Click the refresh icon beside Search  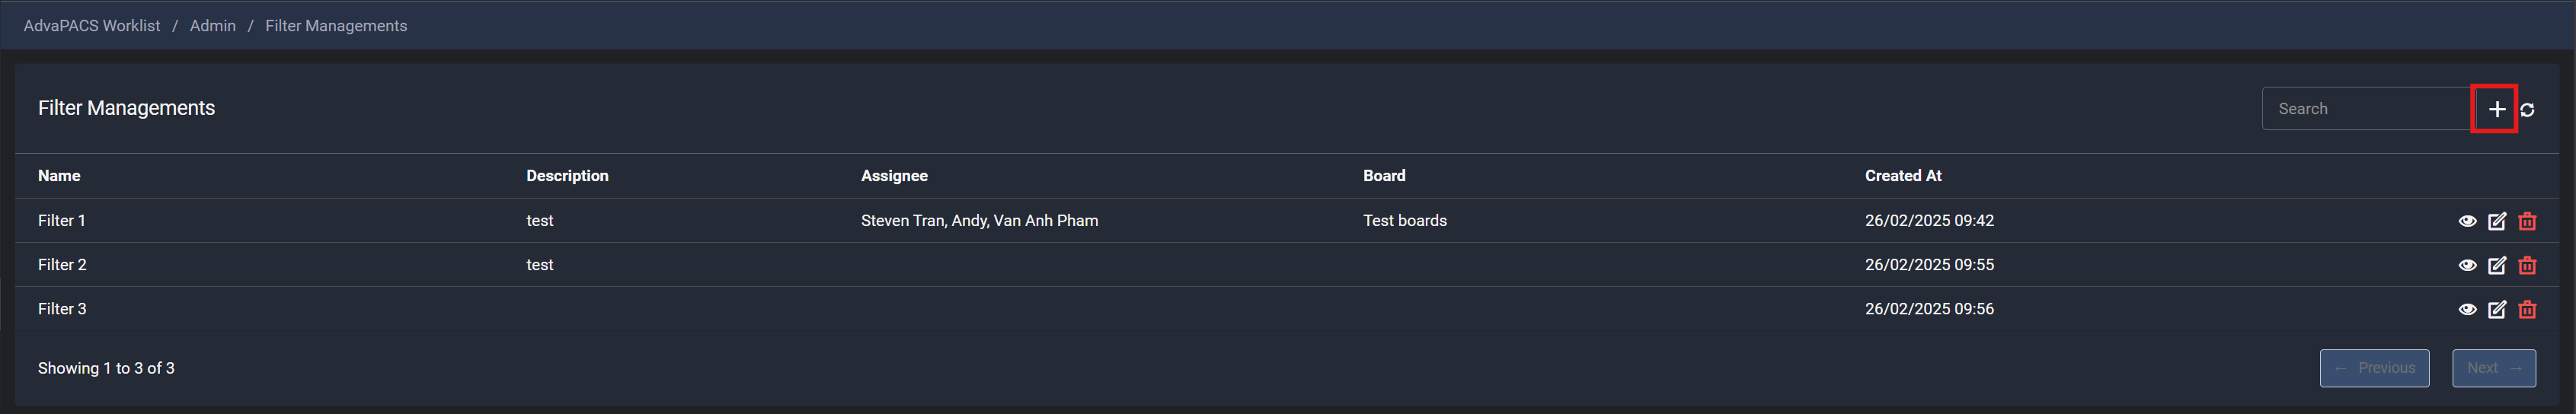[2527, 110]
